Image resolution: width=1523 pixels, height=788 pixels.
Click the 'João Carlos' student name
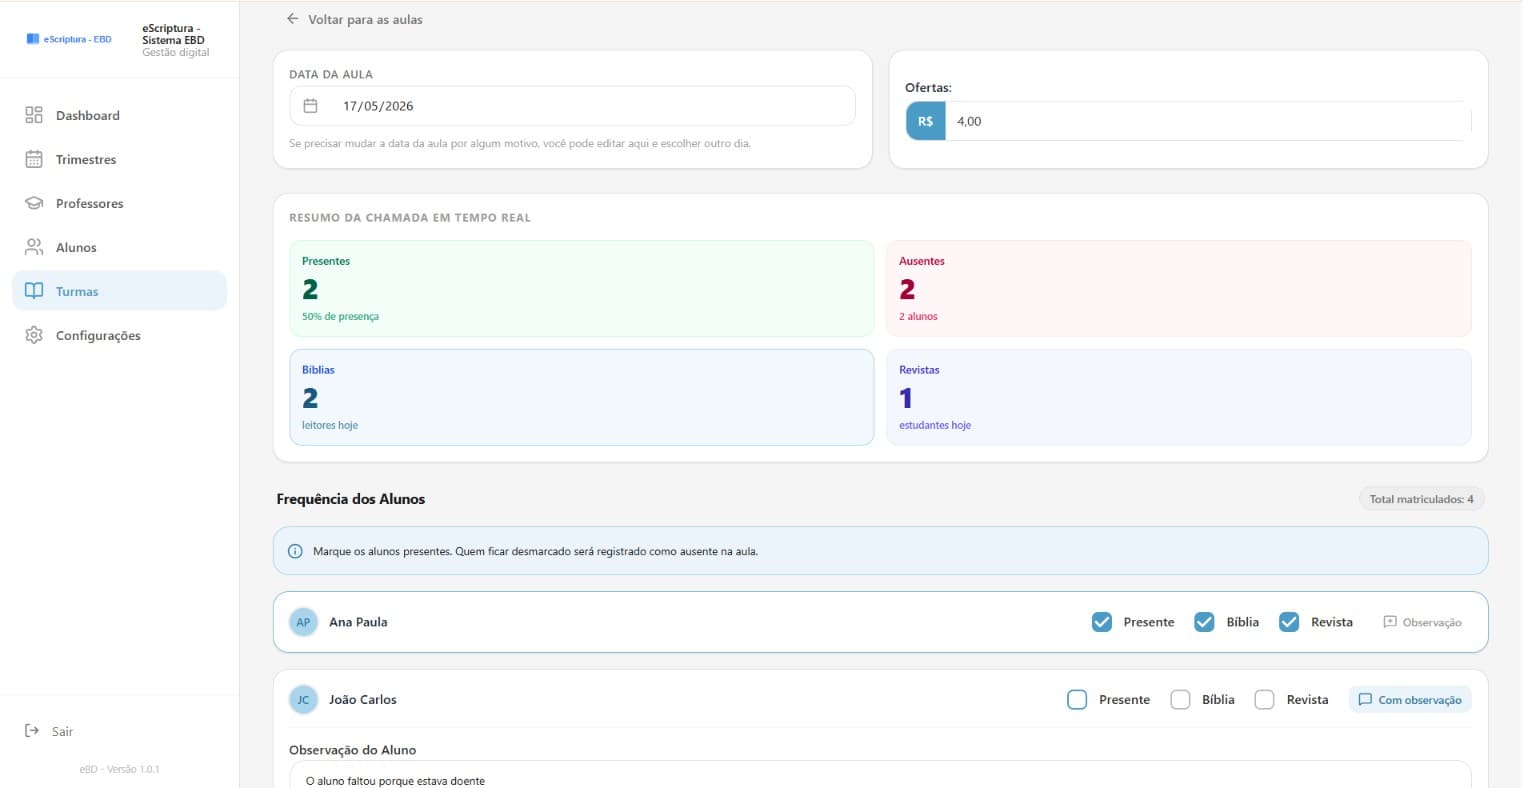click(363, 700)
